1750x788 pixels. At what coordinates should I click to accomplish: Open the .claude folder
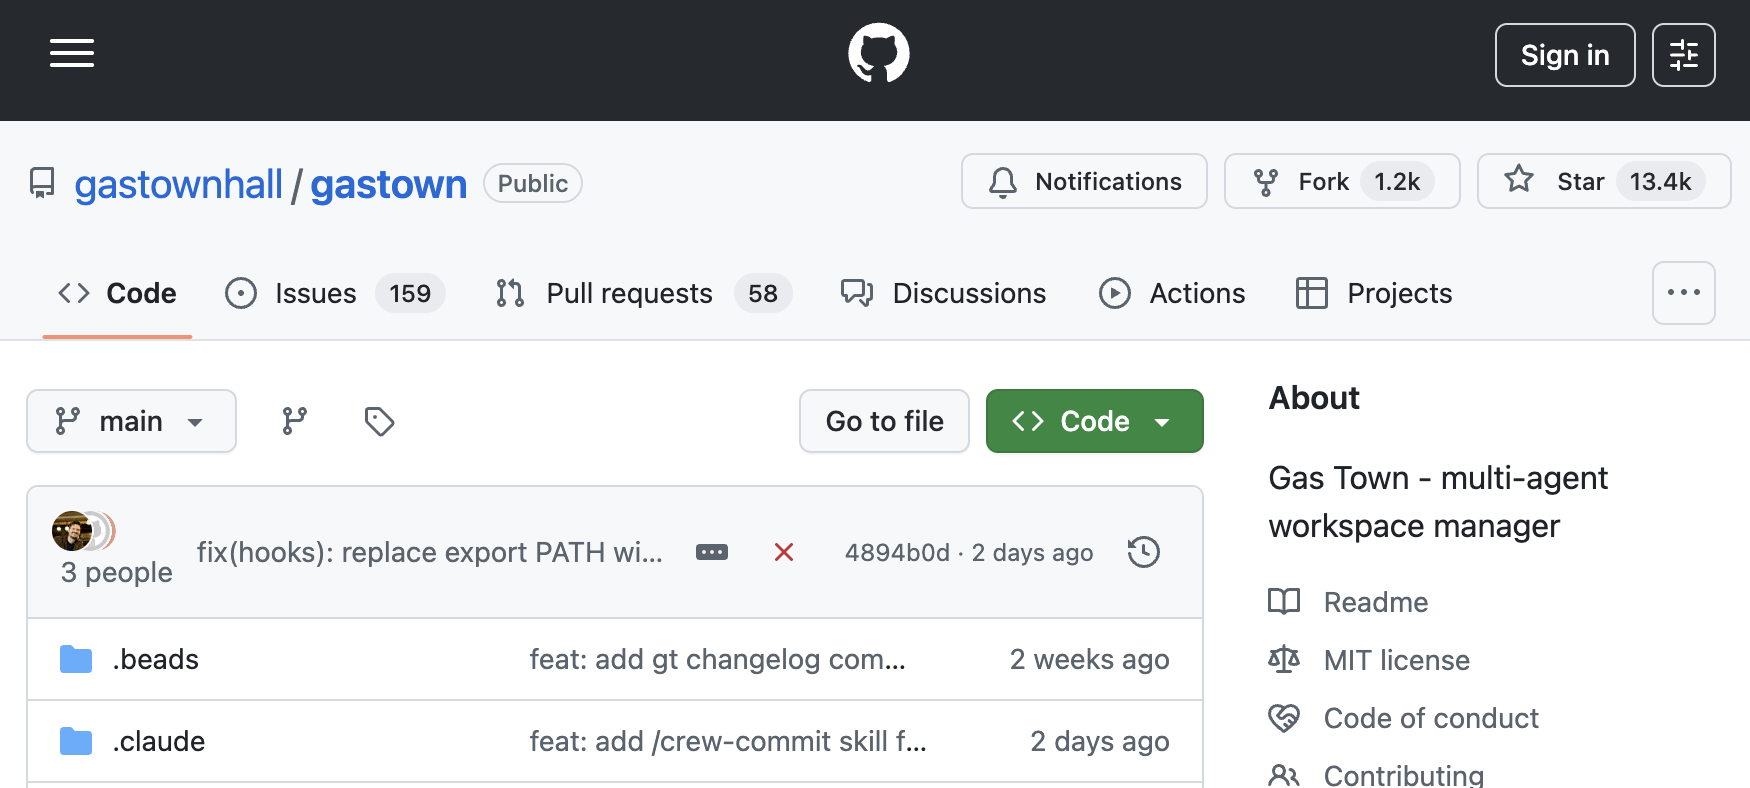pyautogui.click(x=159, y=741)
